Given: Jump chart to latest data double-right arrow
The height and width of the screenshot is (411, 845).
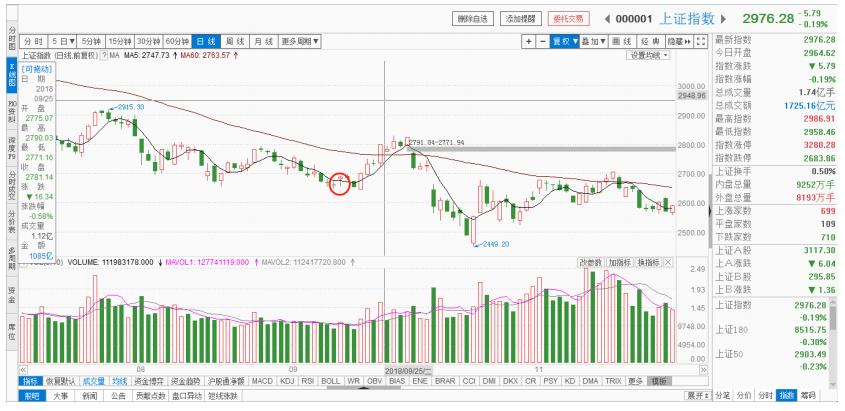Looking at the screenshot, I should pyautogui.click(x=703, y=370).
